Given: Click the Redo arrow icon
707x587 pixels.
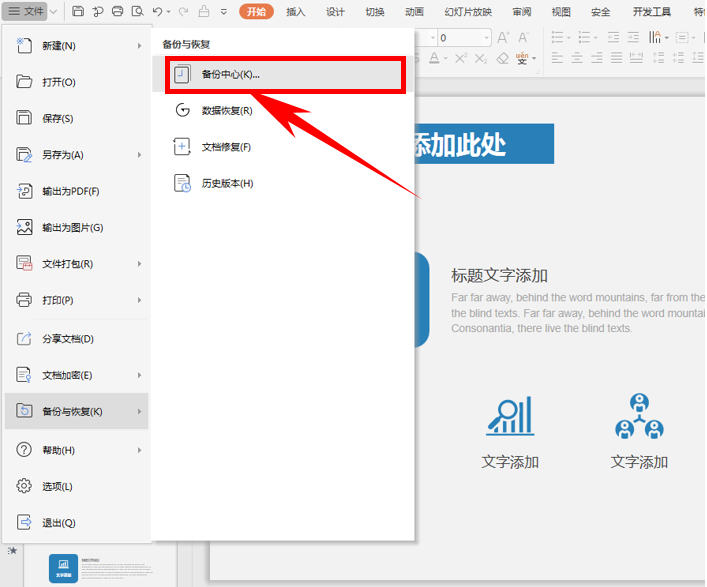Looking at the screenshot, I should click(x=184, y=11).
